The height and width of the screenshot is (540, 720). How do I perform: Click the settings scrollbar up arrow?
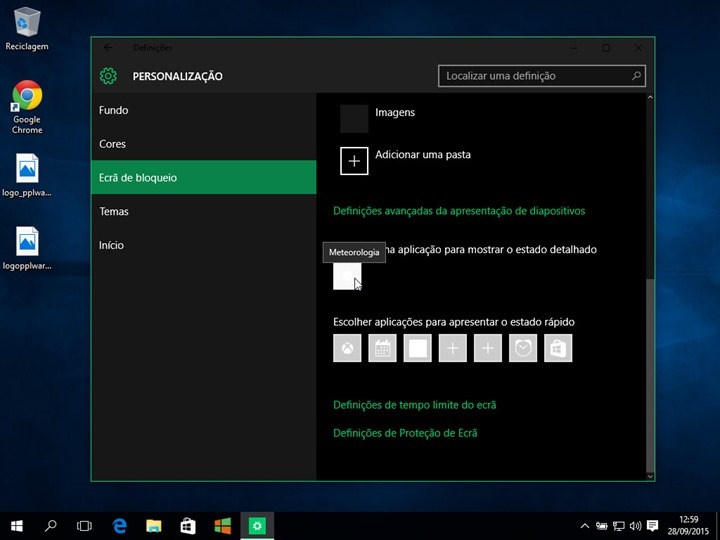click(x=650, y=97)
